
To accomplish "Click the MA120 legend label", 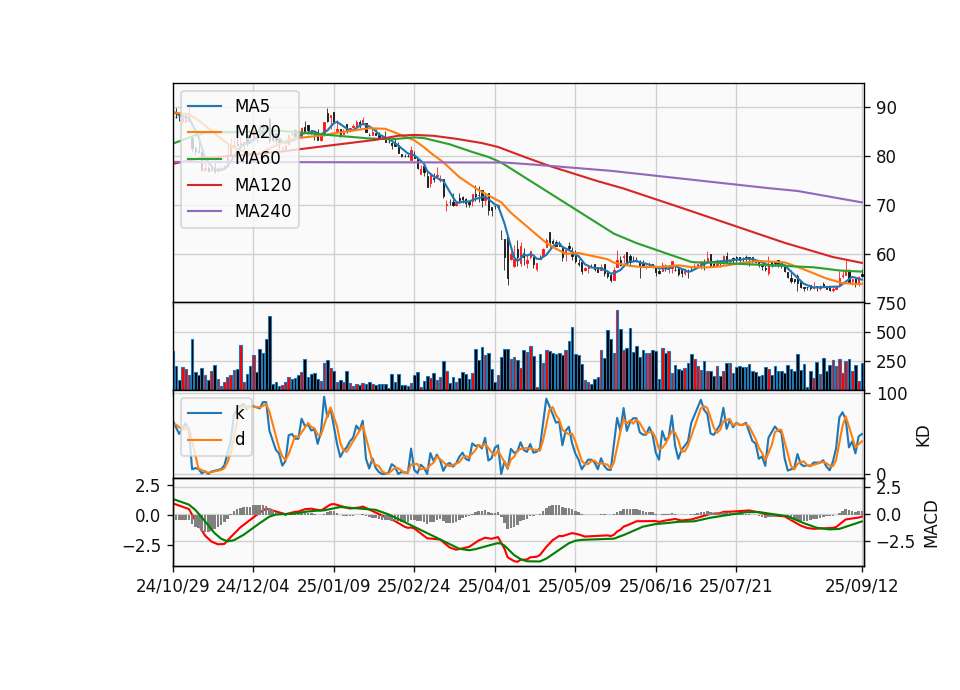I will tap(263, 185).
